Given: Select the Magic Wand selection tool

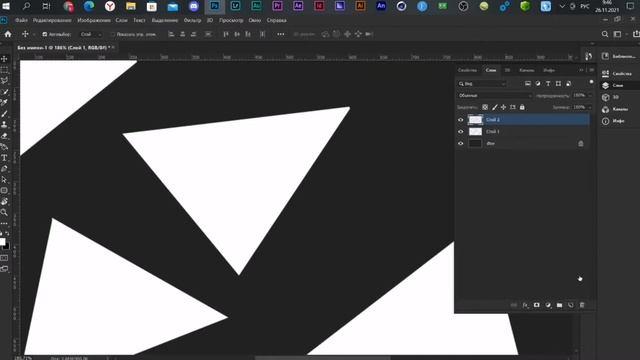Looking at the screenshot, I should 4,92.
